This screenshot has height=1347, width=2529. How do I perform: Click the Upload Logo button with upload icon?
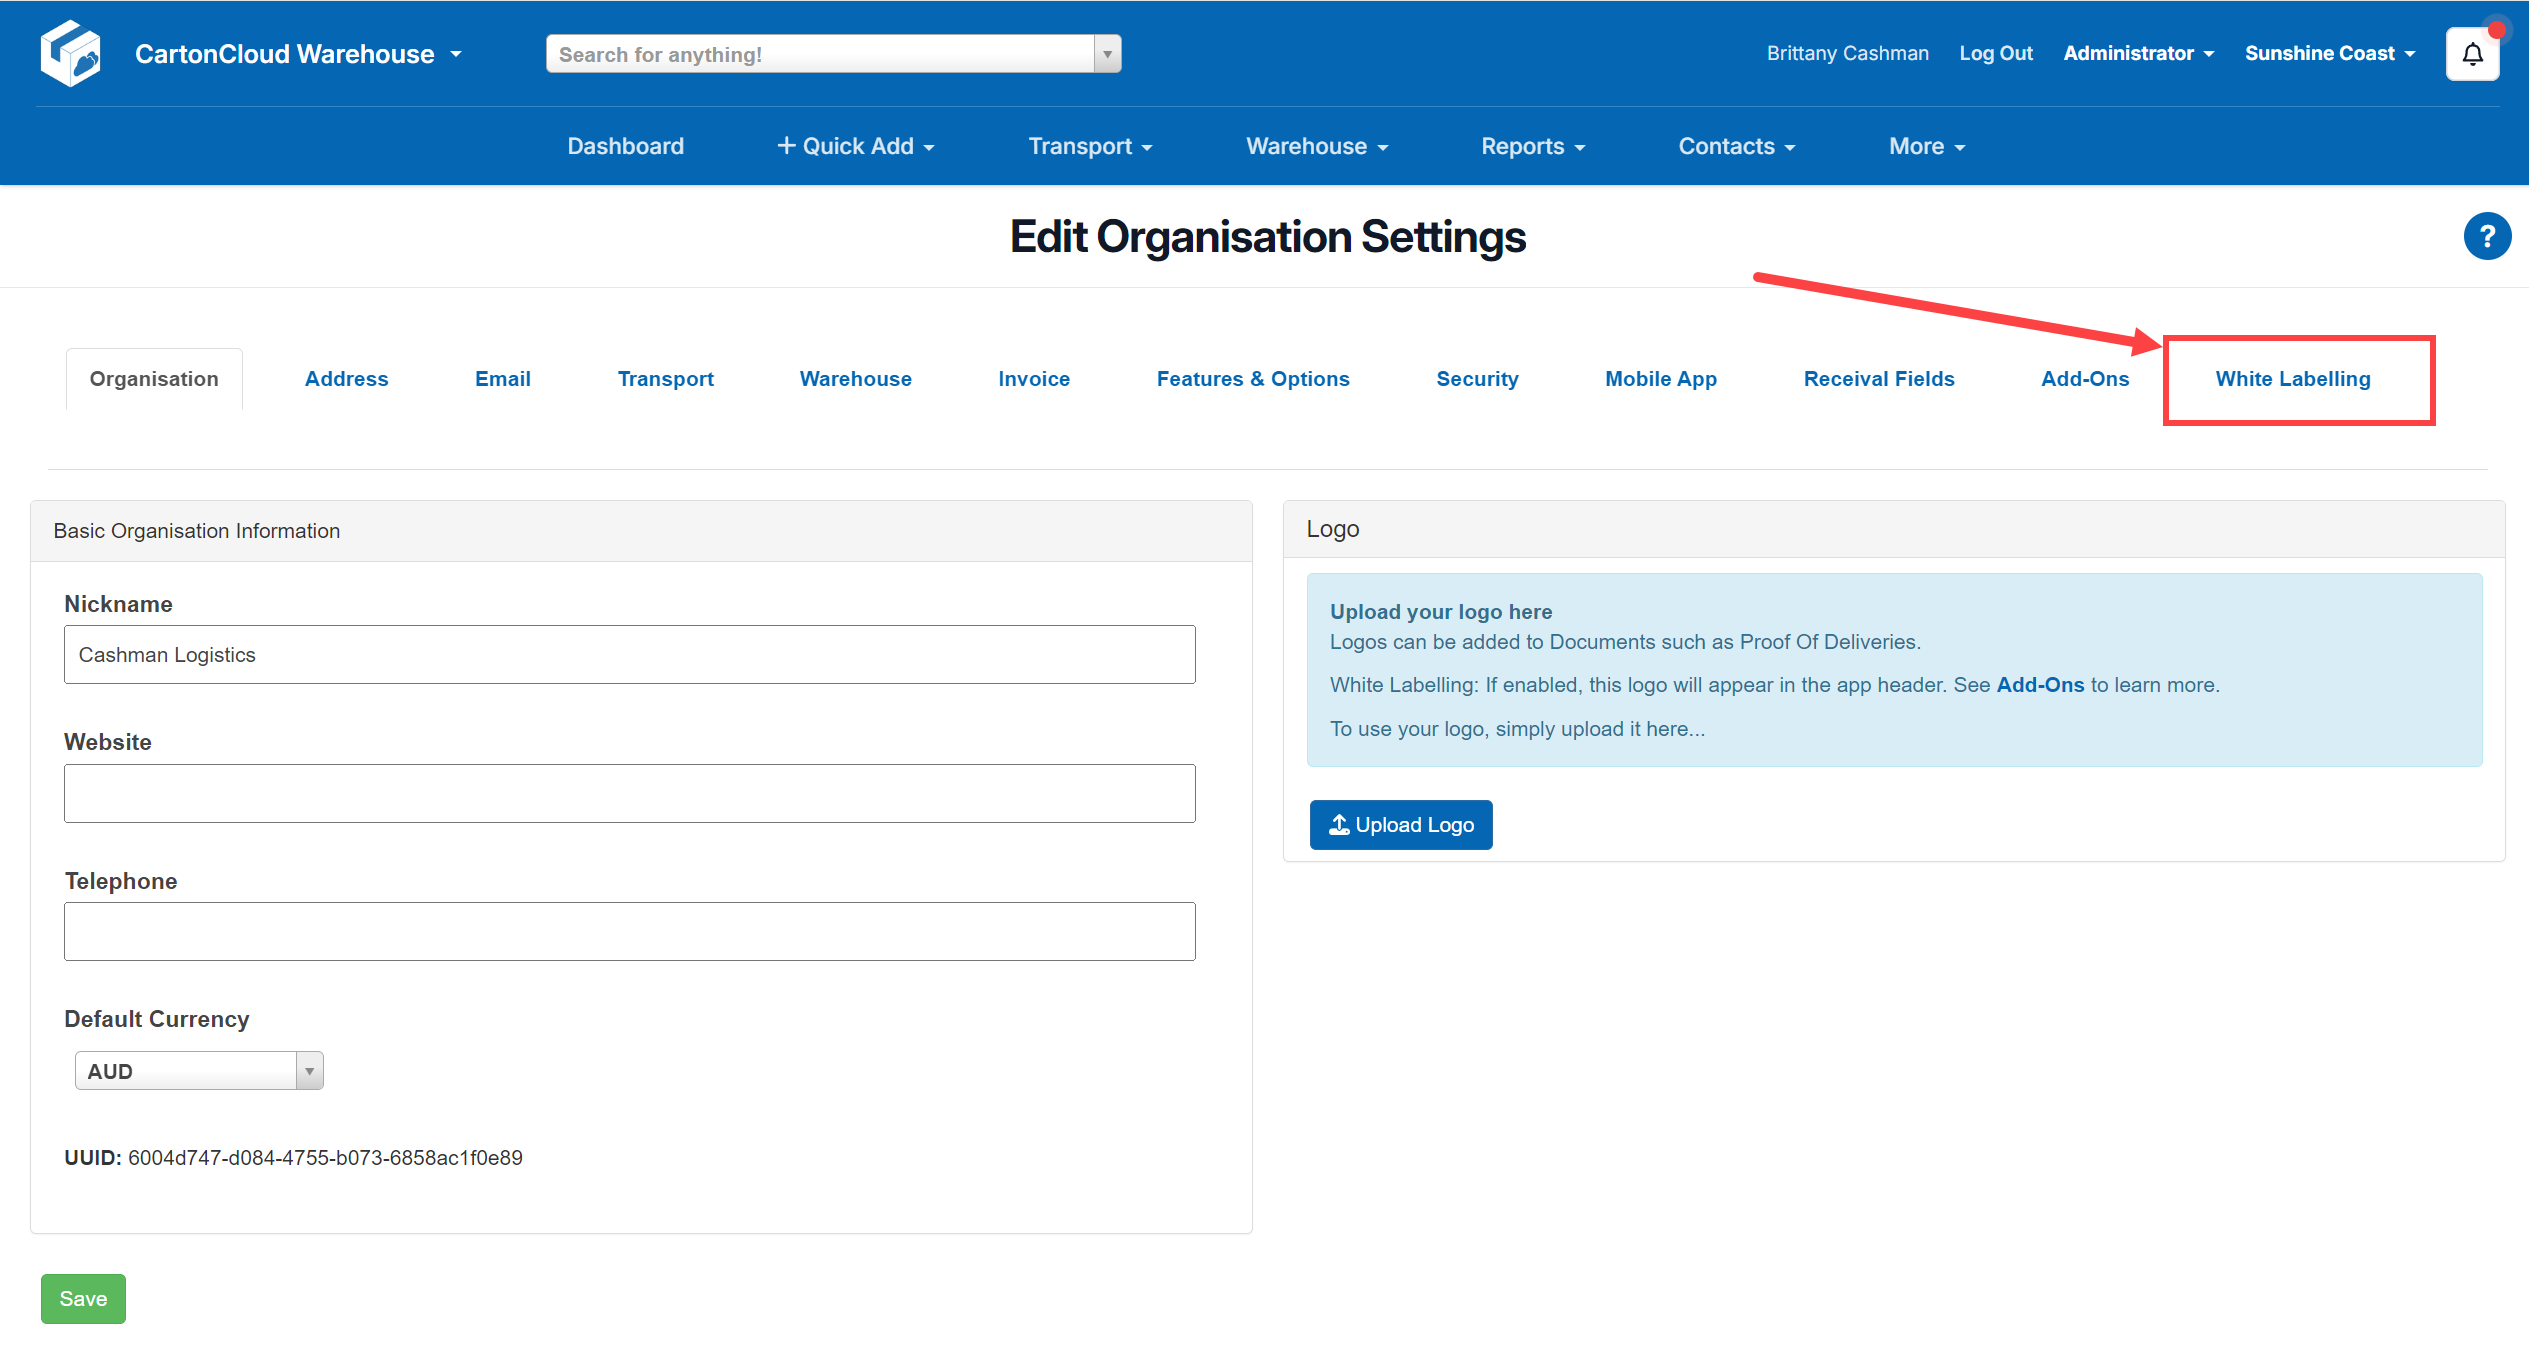[x=1400, y=824]
